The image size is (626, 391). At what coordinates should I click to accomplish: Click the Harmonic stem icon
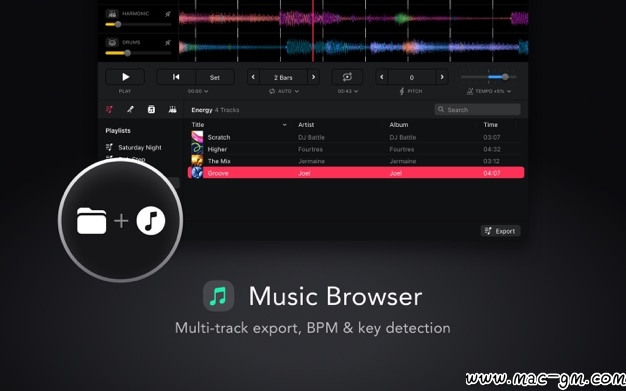(112, 14)
